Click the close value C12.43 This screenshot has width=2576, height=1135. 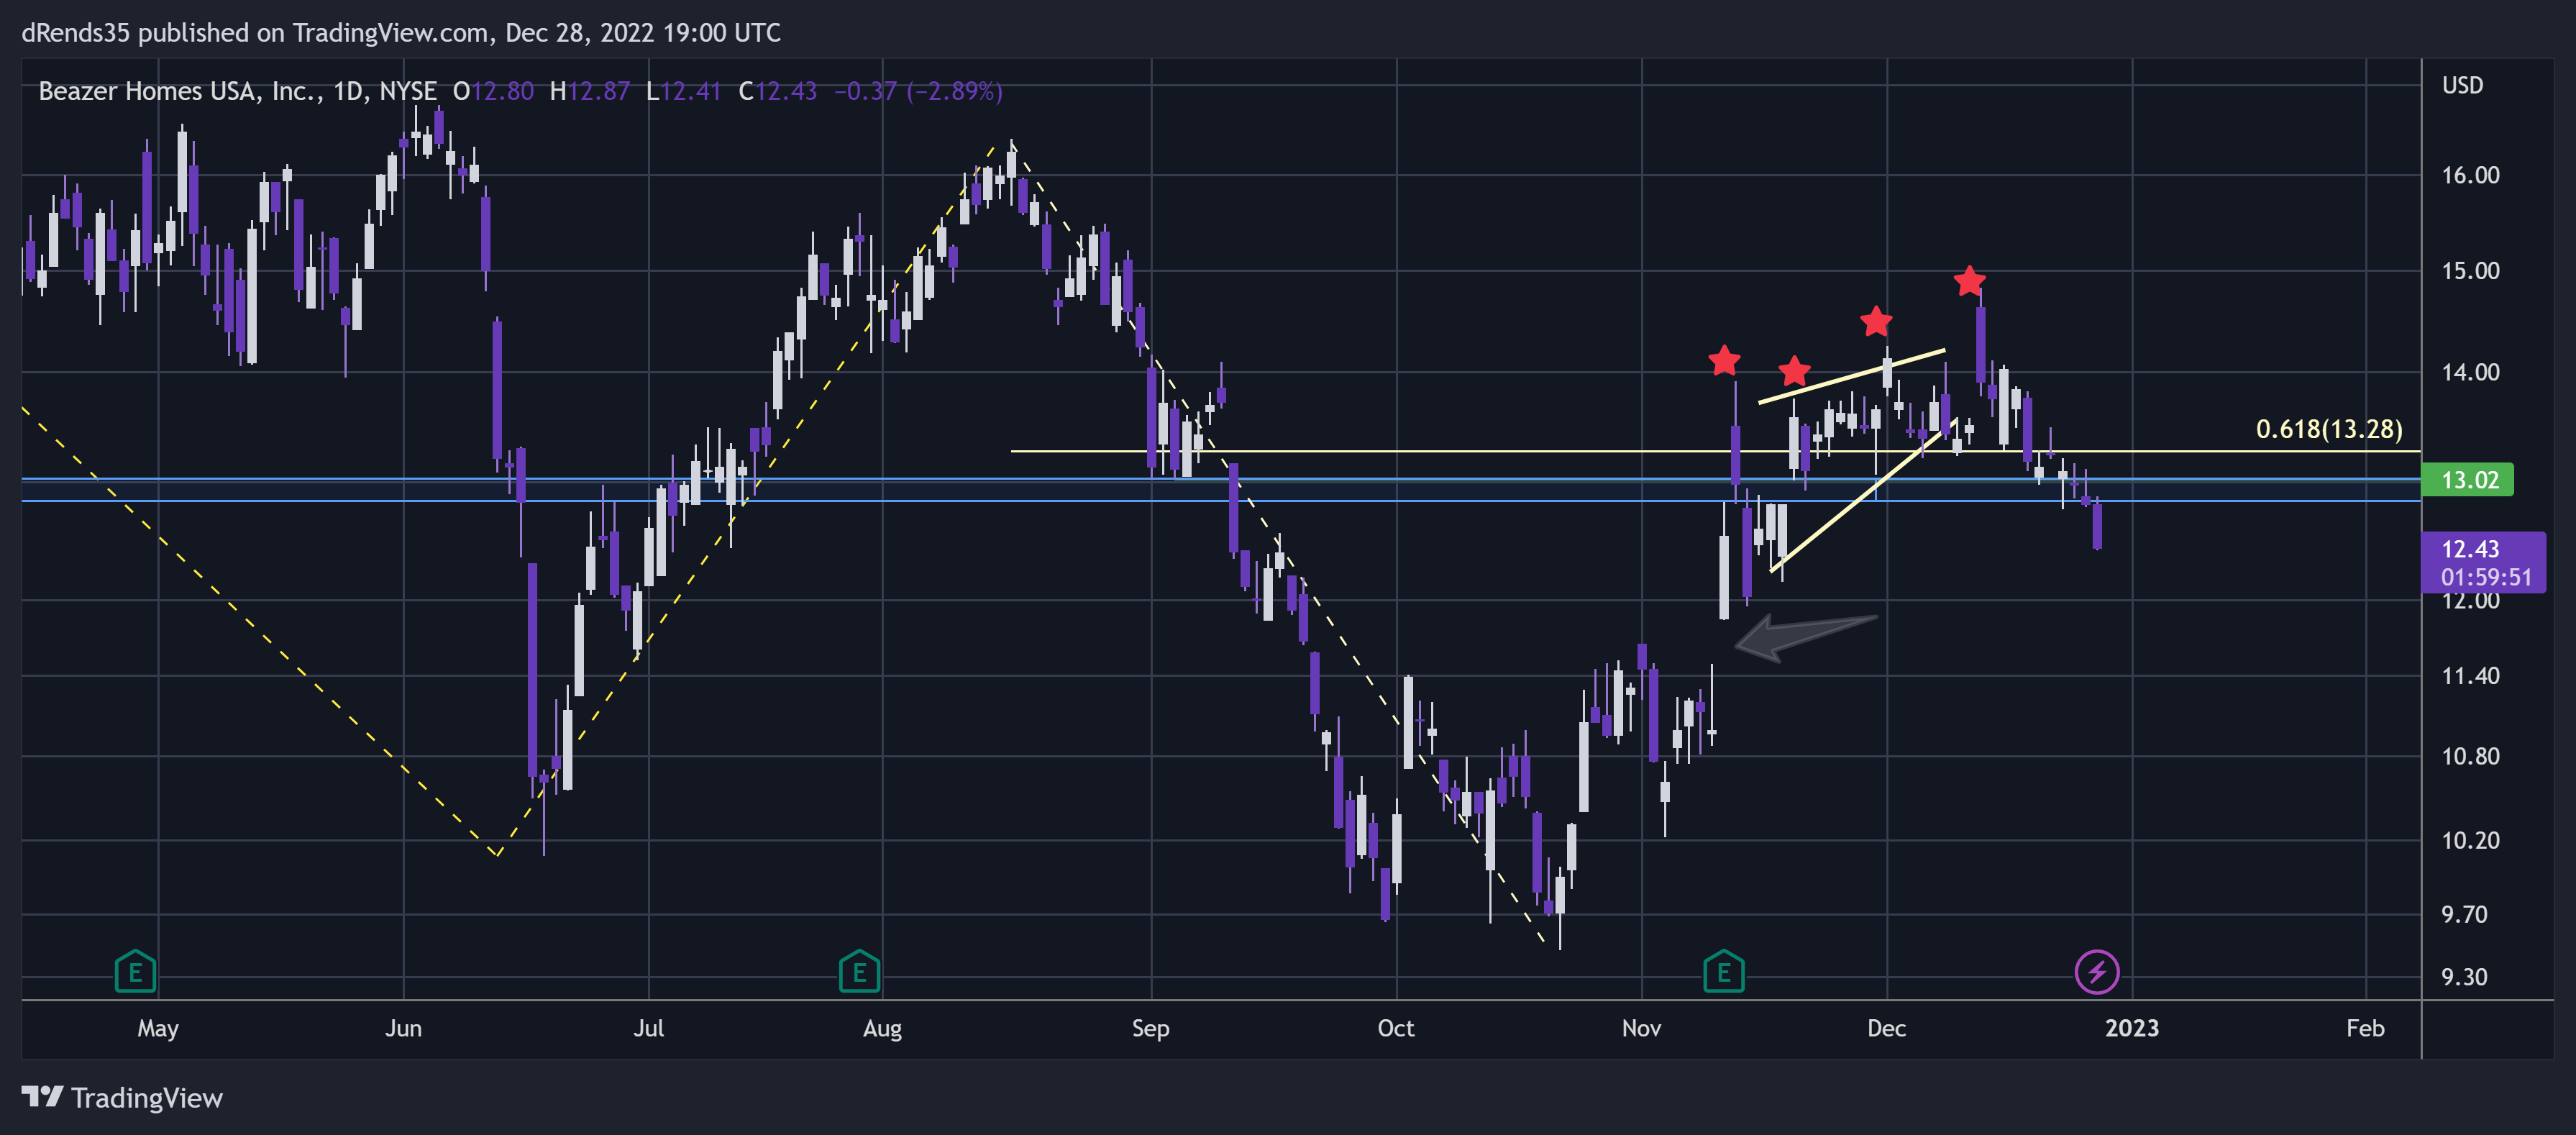(x=777, y=91)
